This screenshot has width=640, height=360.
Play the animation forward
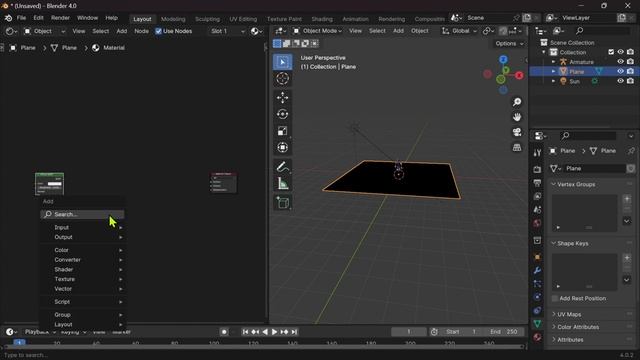click(274, 332)
